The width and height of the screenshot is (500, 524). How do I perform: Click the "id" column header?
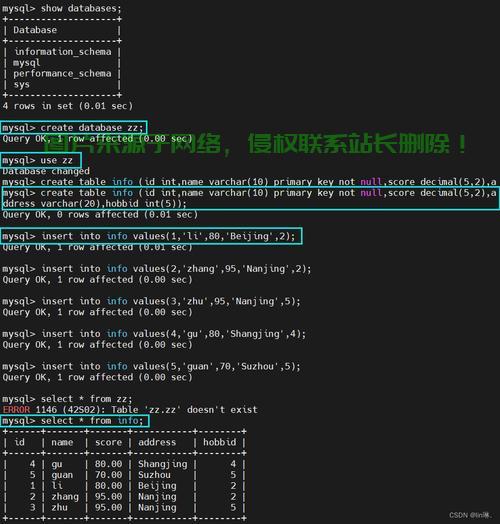click(19, 442)
